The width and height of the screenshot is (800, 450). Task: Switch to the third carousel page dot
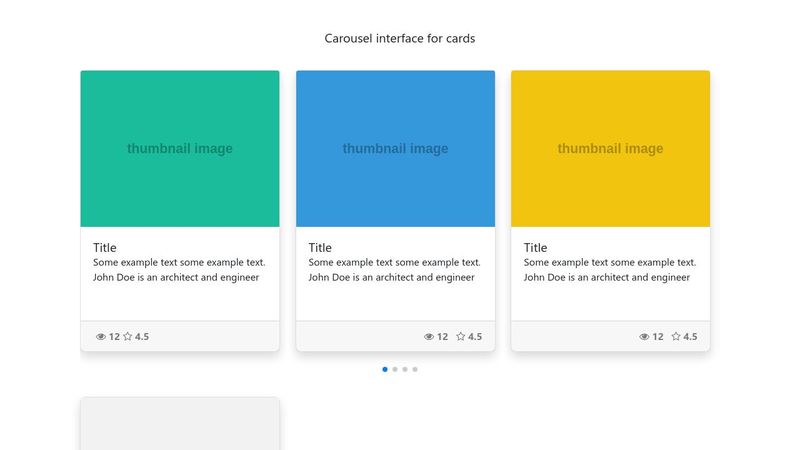click(x=405, y=369)
